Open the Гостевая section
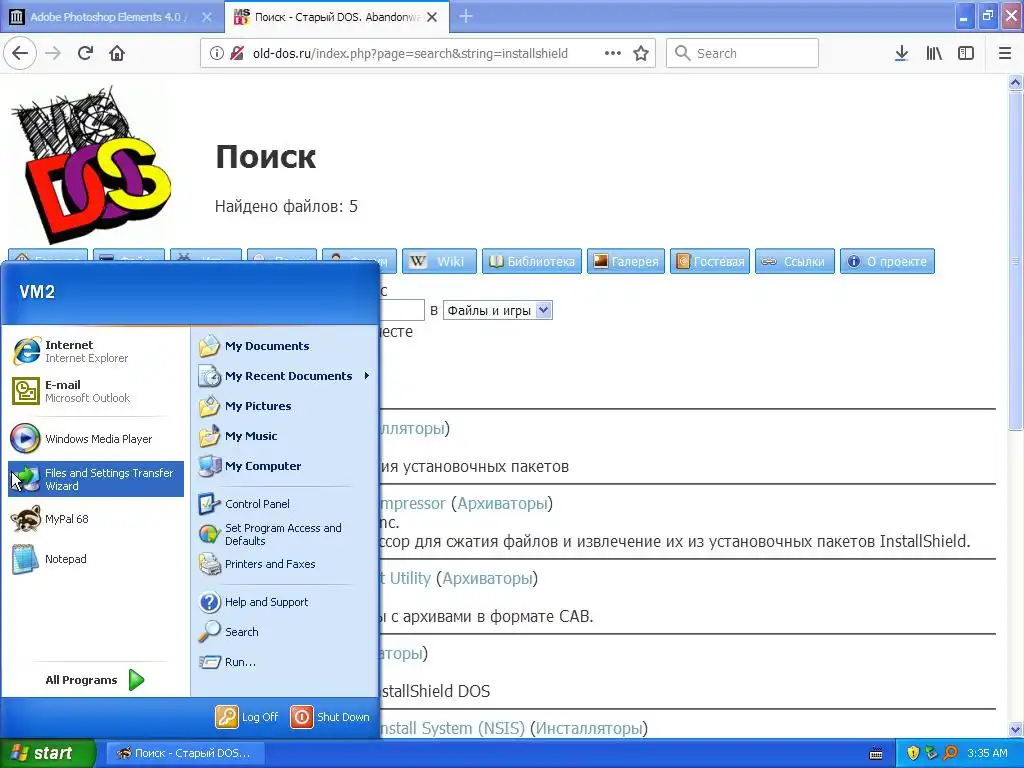The height and width of the screenshot is (768, 1024). pos(710,261)
